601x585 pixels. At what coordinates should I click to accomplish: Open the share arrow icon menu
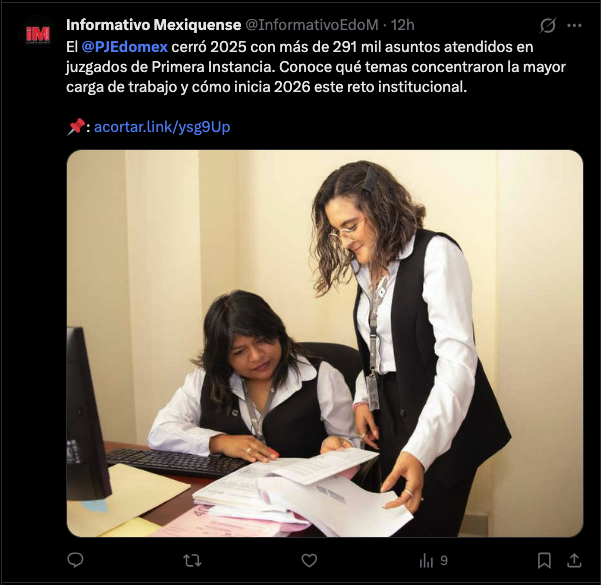click(574, 560)
